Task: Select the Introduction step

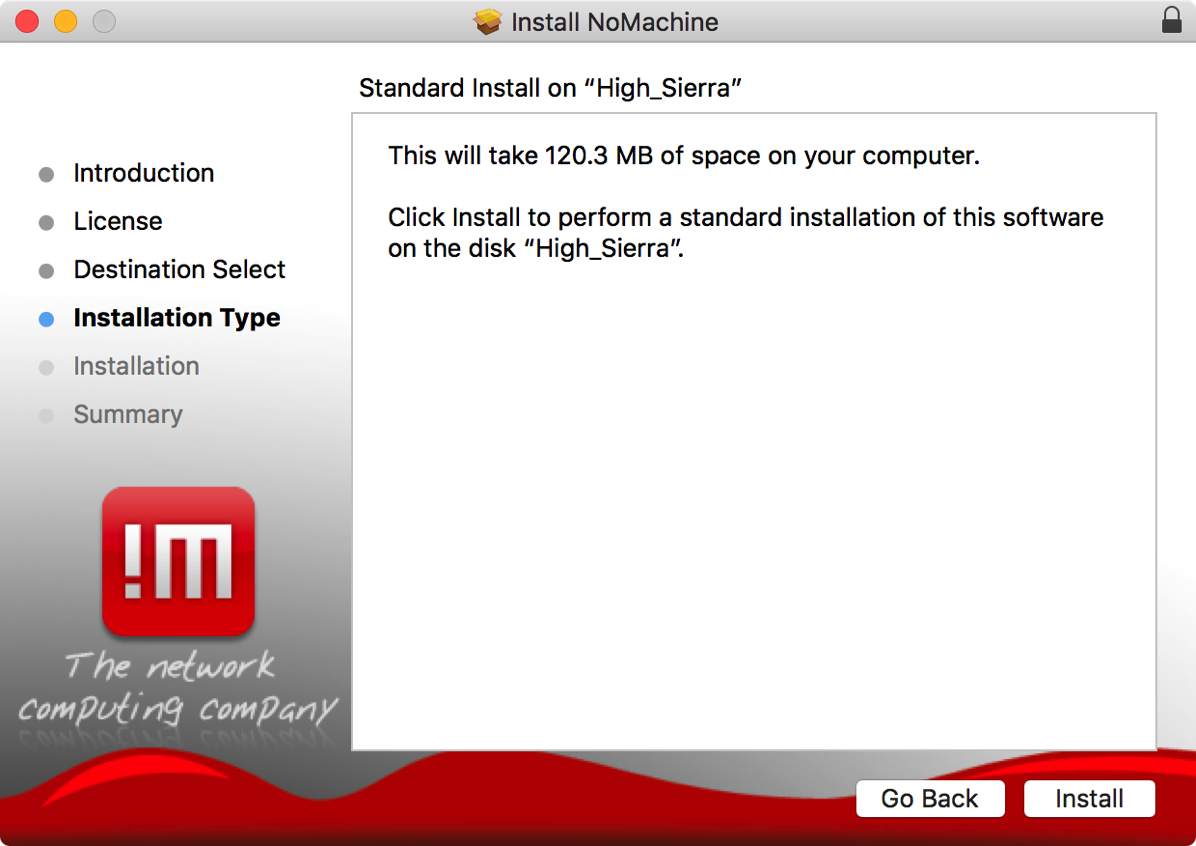Action: 143,173
